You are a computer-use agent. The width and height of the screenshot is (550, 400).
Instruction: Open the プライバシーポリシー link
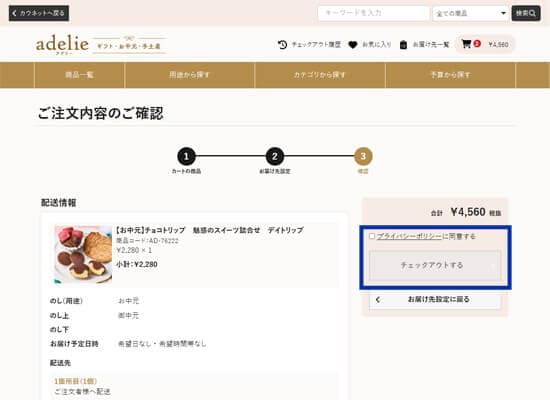point(409,236)
